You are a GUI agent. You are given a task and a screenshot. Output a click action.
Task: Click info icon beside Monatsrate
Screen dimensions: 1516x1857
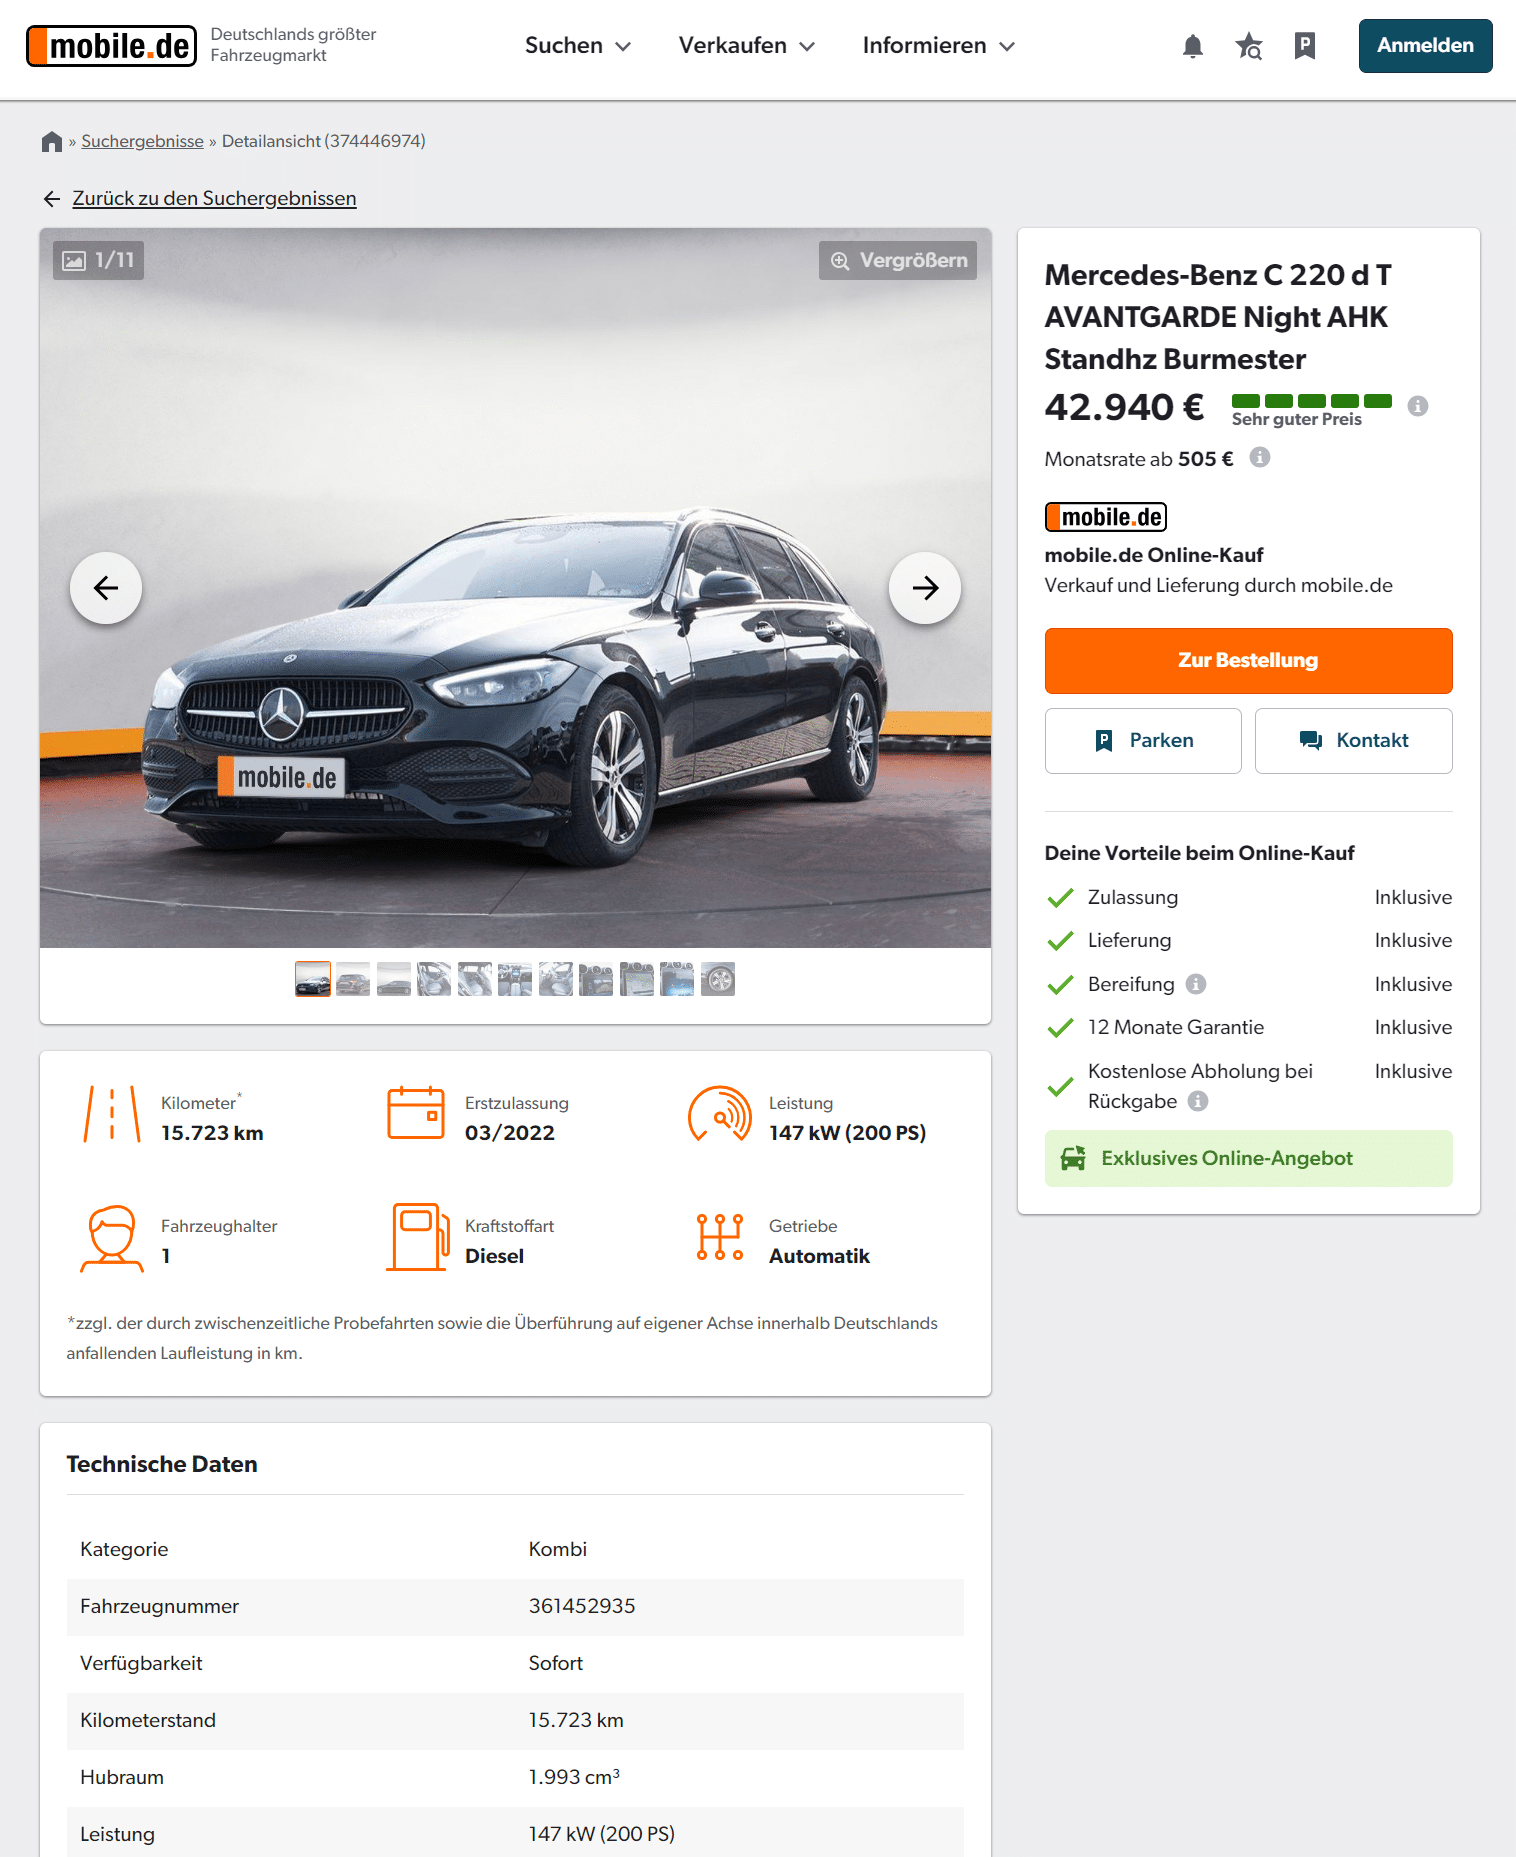(1260, 457)
